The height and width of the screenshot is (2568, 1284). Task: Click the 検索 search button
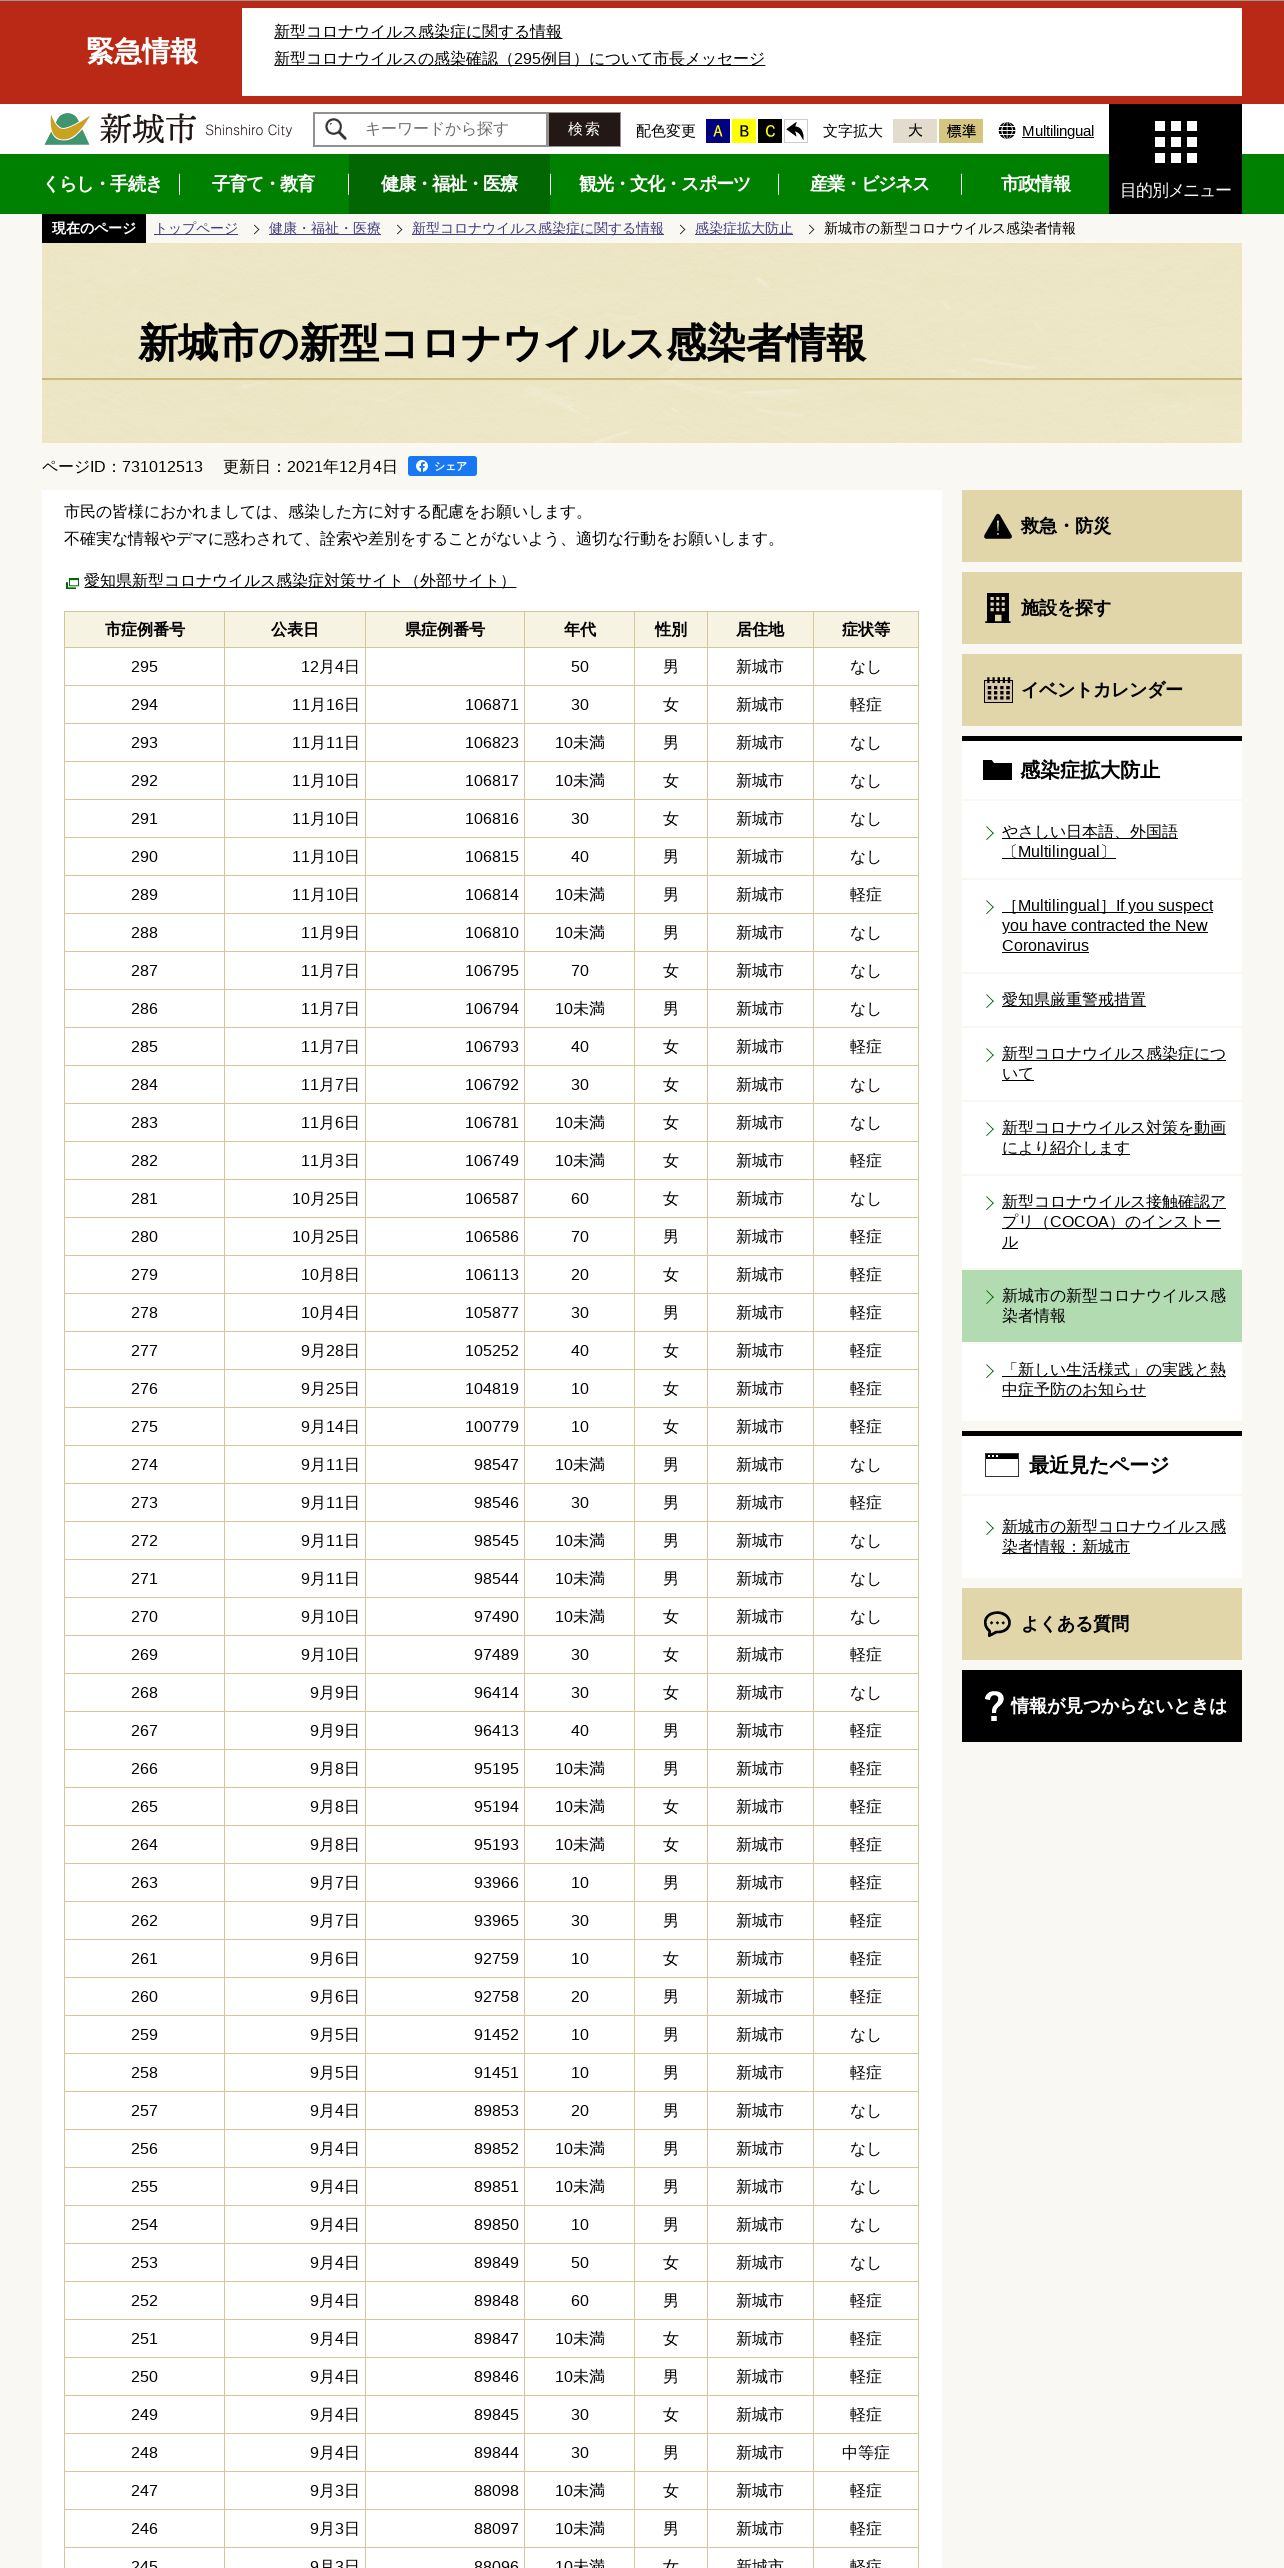click(584, 129)
